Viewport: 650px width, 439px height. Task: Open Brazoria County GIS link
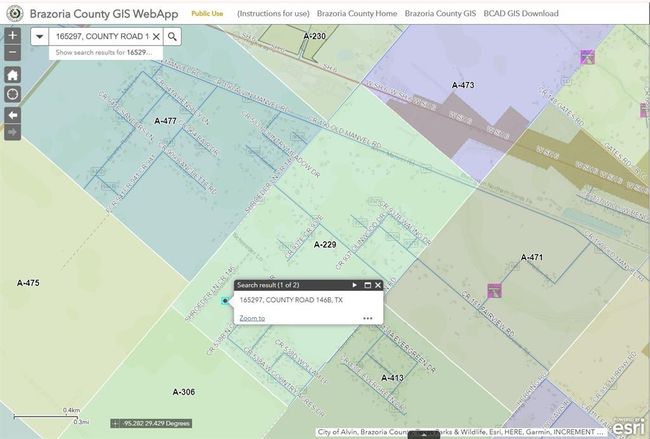pos(441,14)
